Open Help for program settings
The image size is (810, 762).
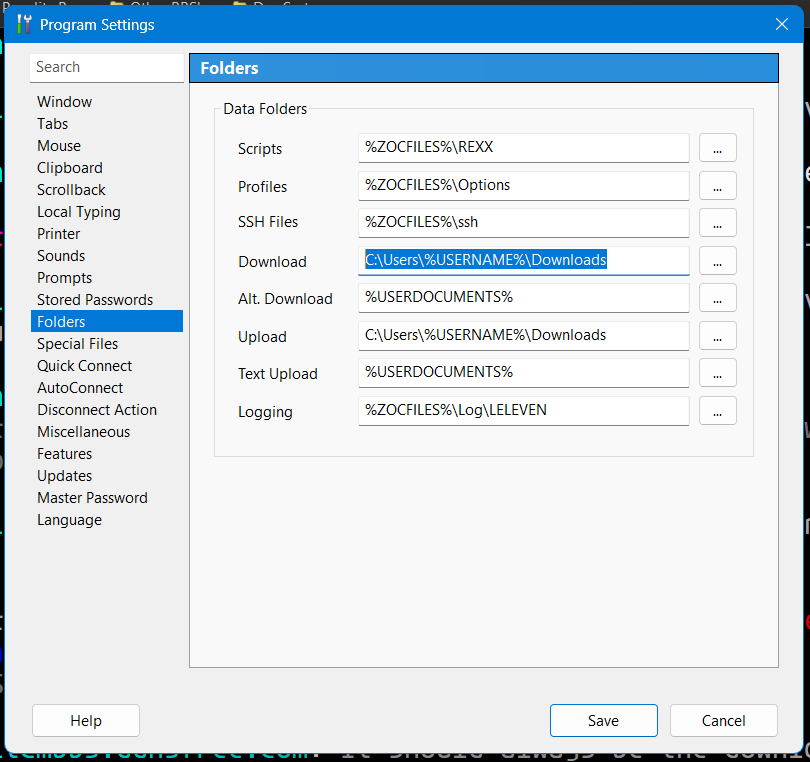tap(86, 720)
